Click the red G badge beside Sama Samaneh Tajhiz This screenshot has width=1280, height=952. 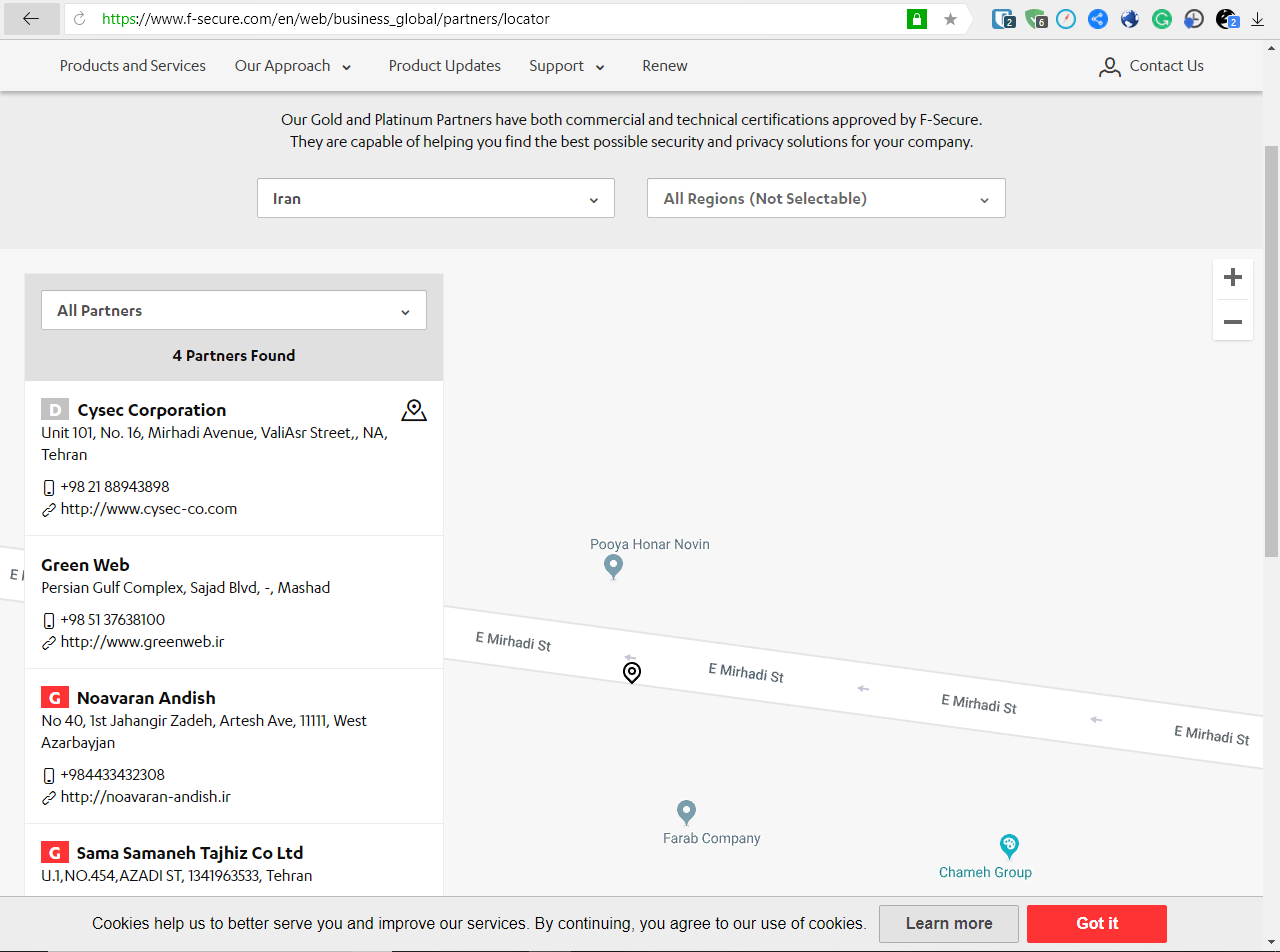[x=55, y=853]
